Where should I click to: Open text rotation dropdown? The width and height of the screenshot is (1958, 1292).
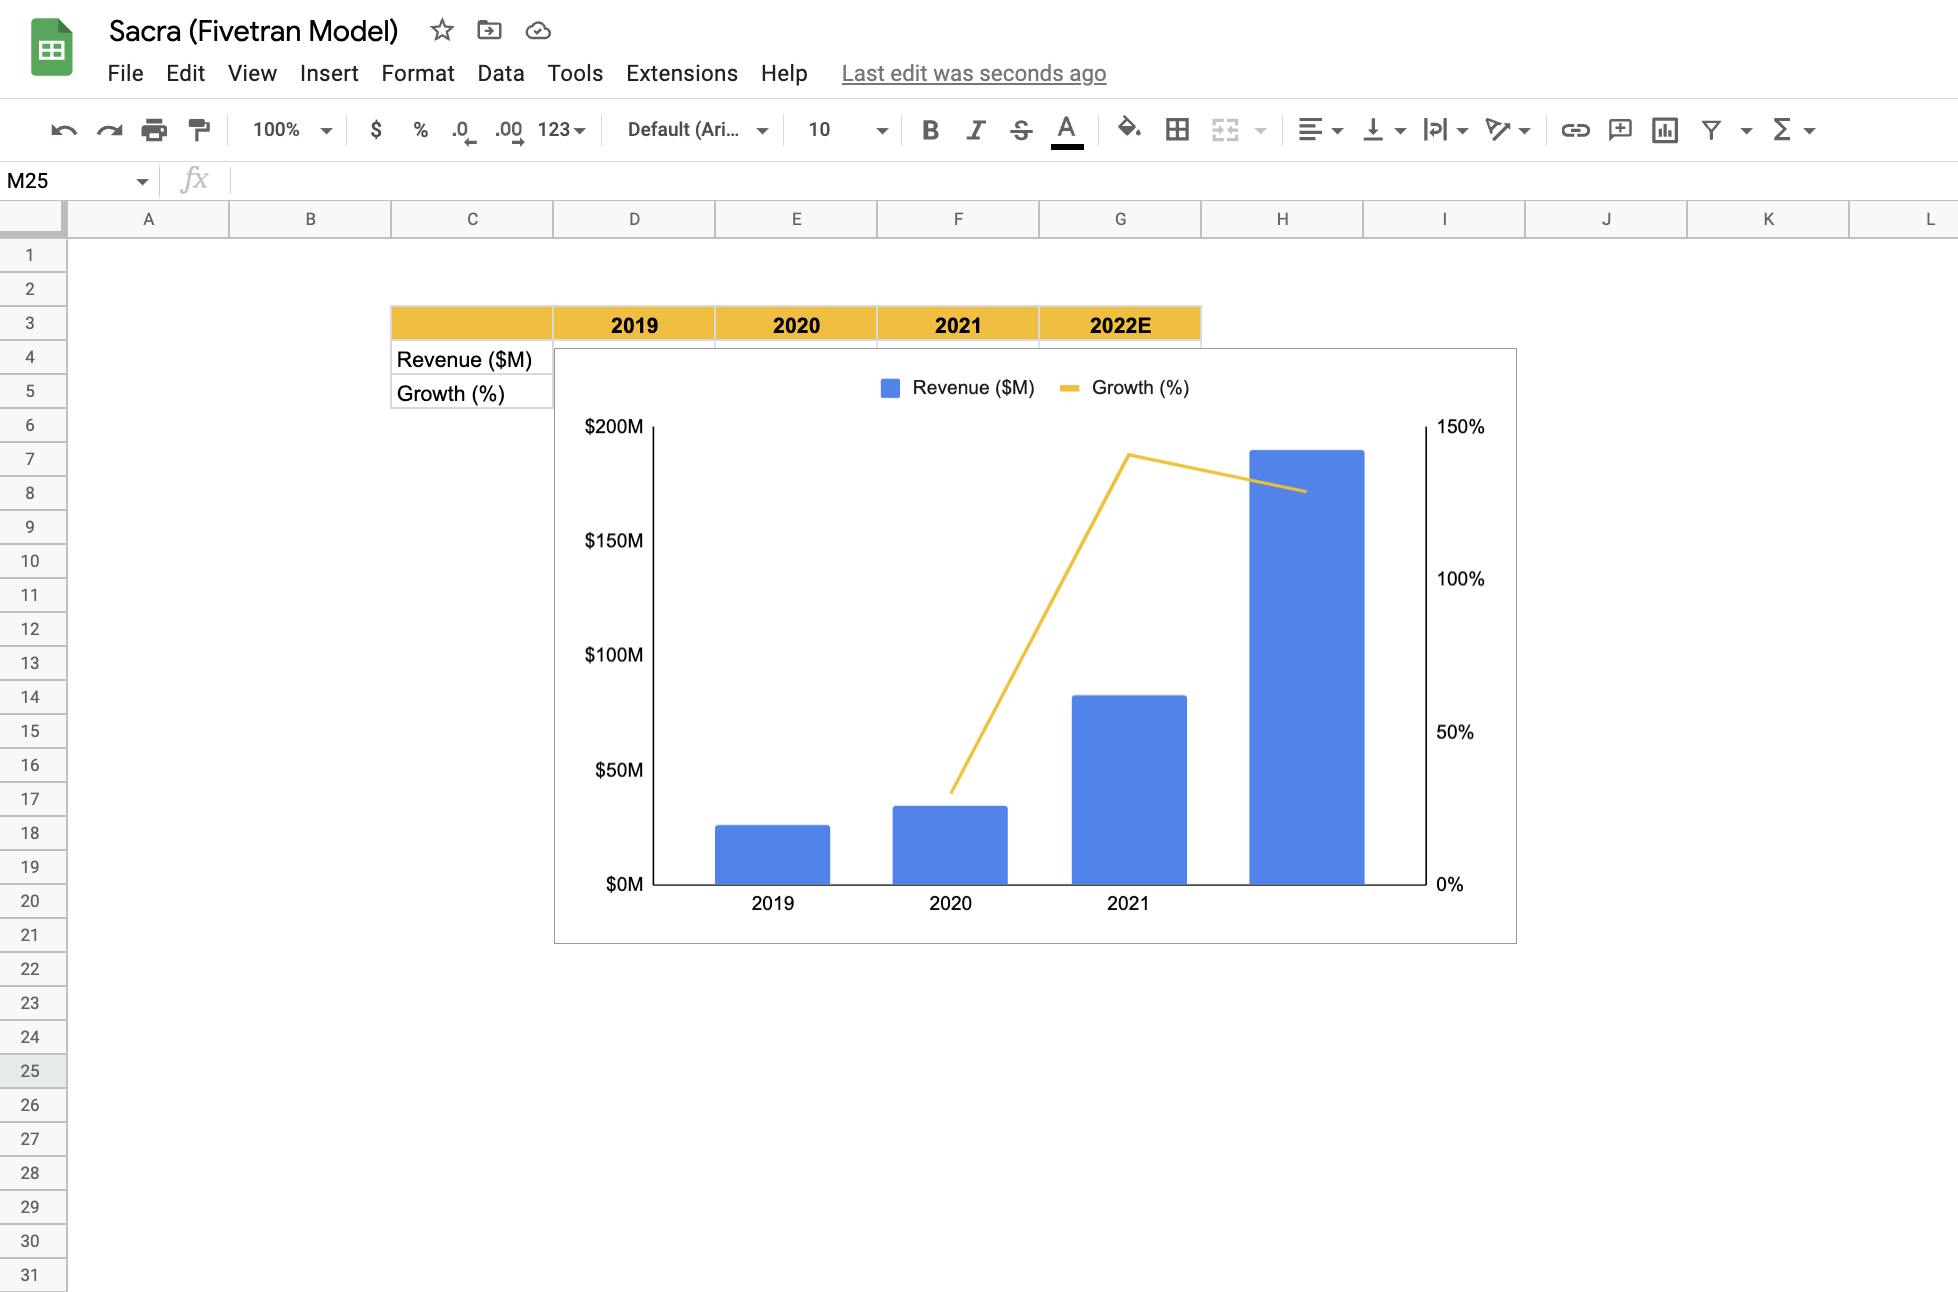(1508, 130)
